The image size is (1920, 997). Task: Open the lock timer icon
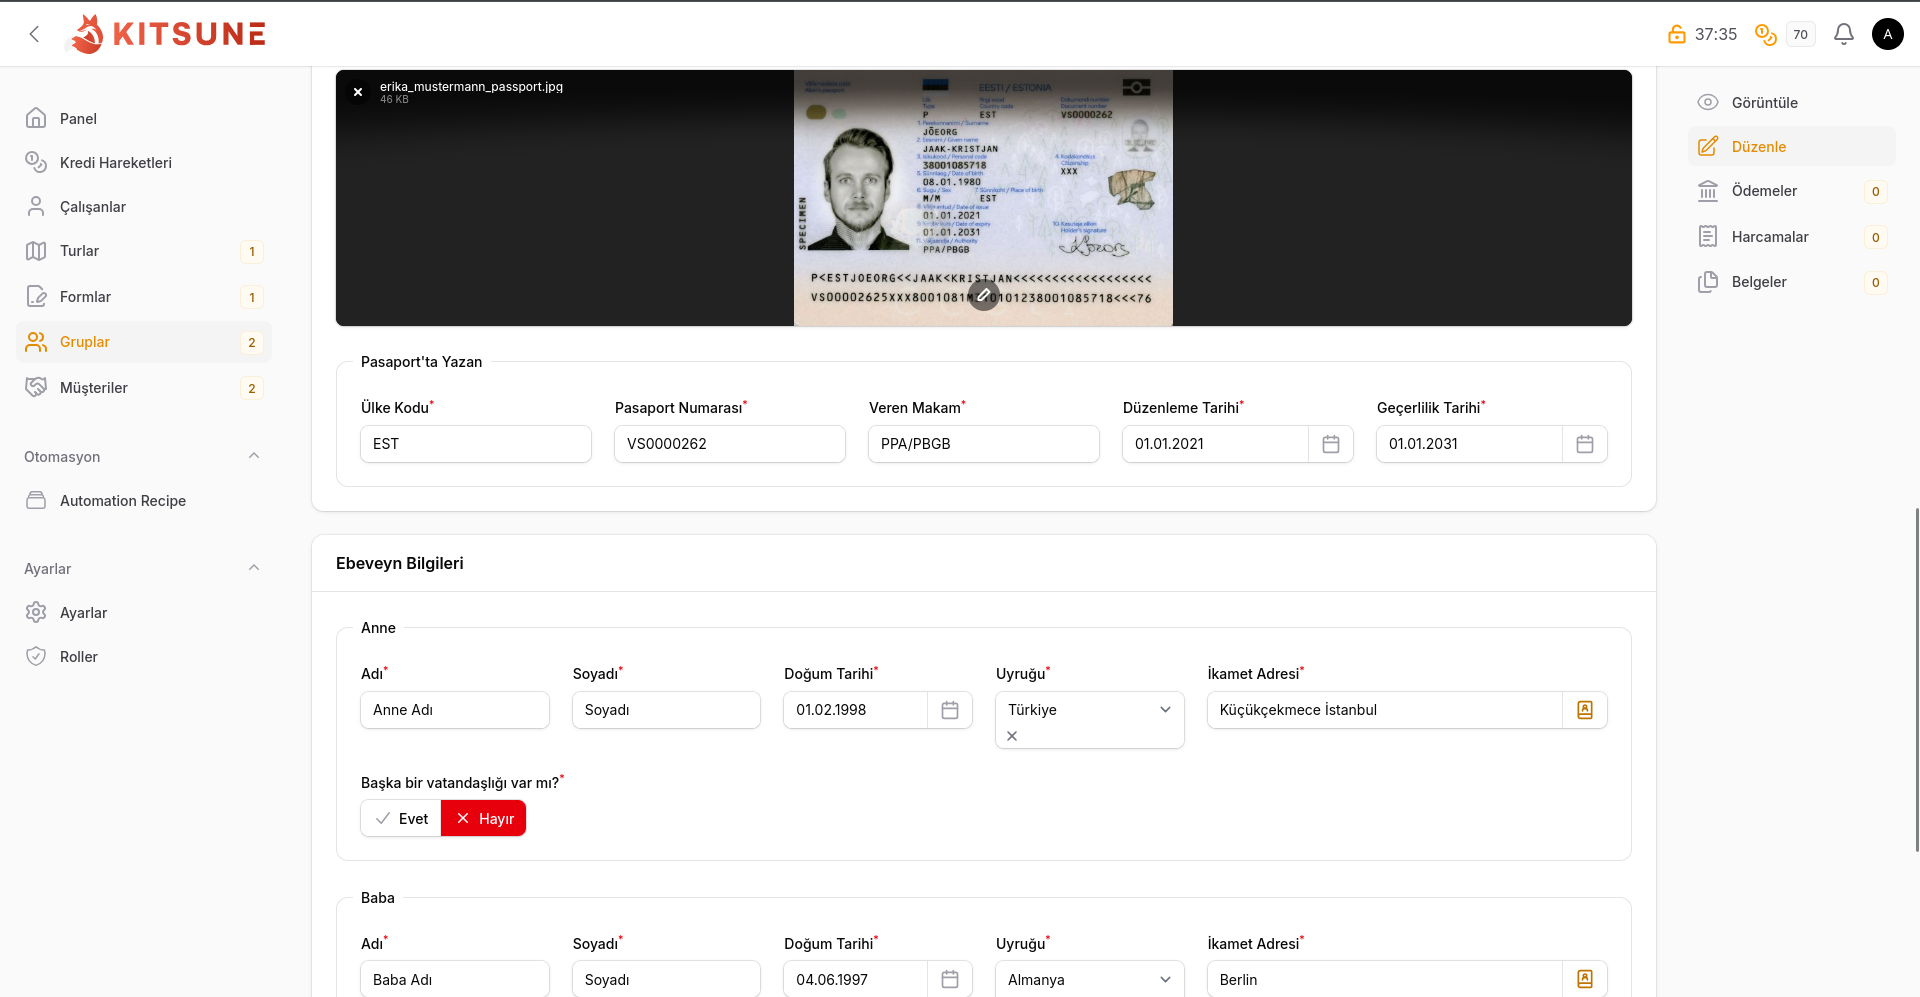[1677, 34]
